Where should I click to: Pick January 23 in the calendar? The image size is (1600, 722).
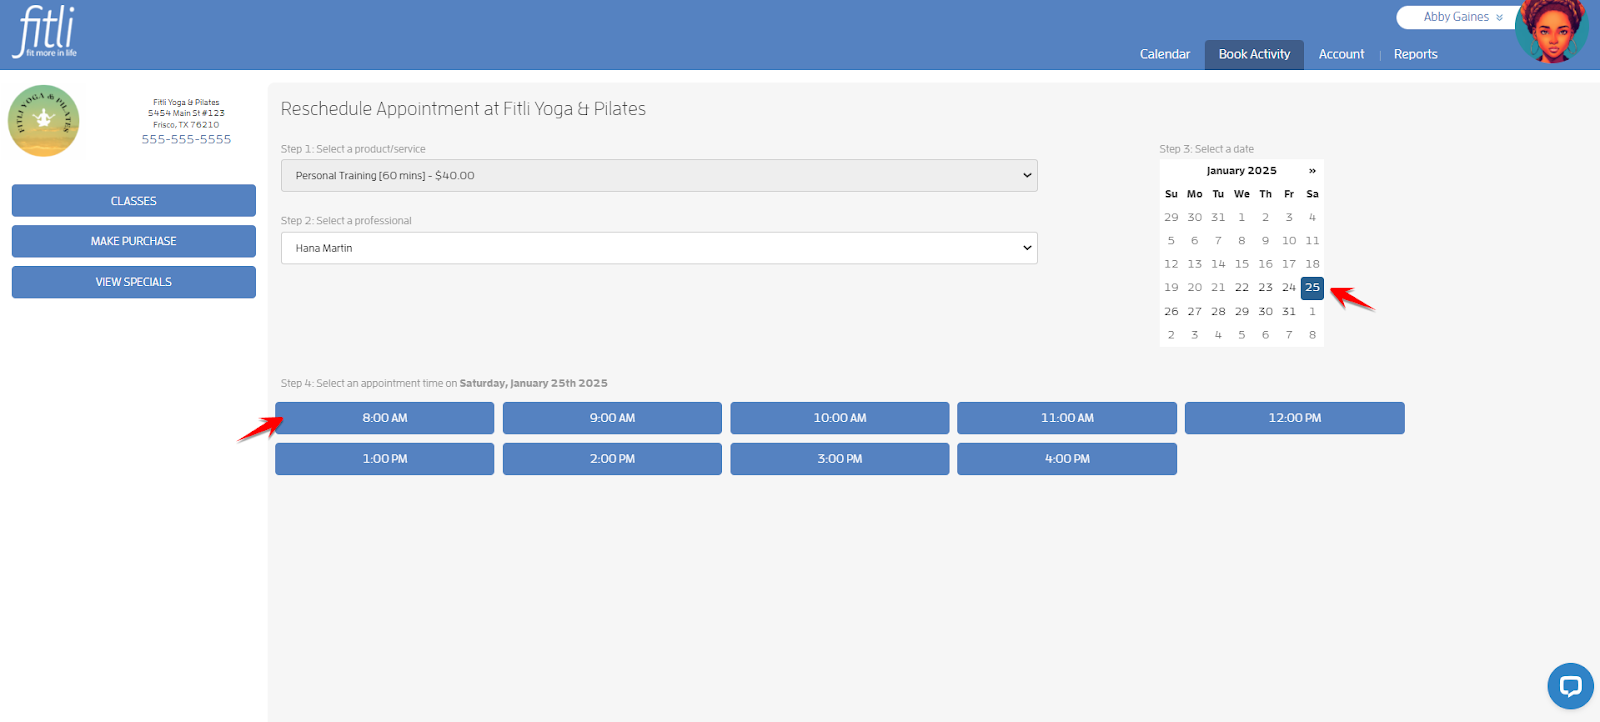tap(1265, 288)
